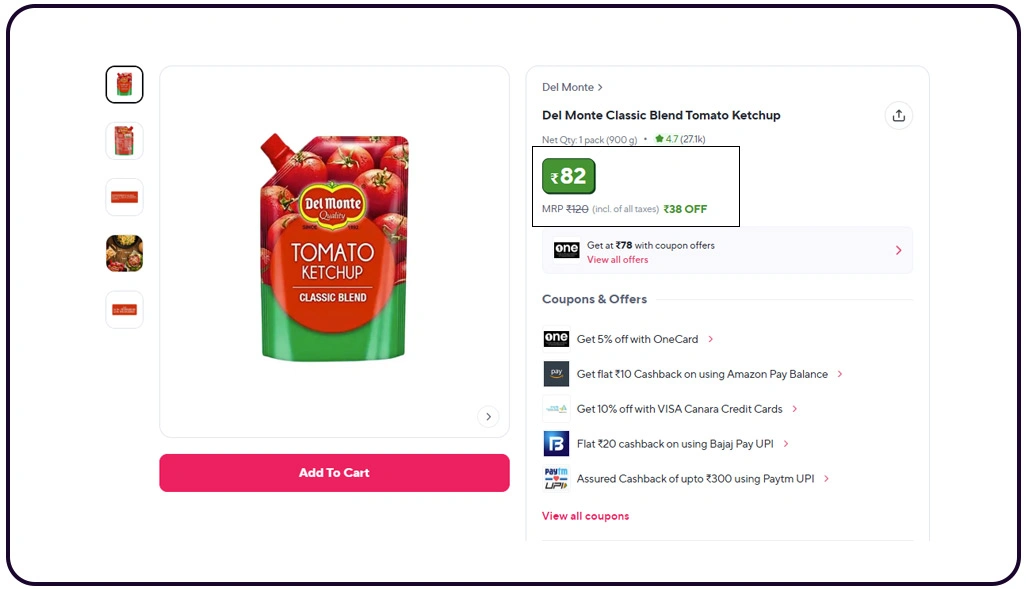Select the food dishes thumbnail image
The image size is (1026, 589).
click(x=124, y=253)
